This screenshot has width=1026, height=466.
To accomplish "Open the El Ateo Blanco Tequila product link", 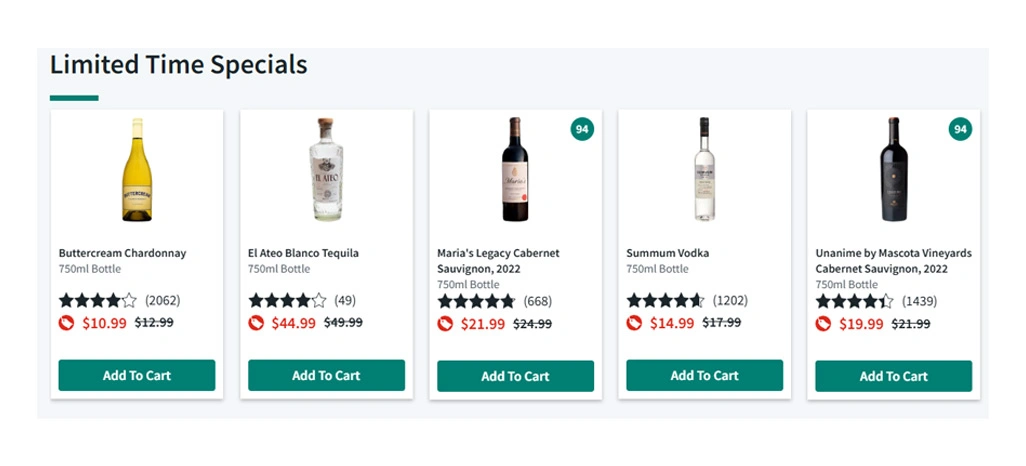I will click(303, 253).
